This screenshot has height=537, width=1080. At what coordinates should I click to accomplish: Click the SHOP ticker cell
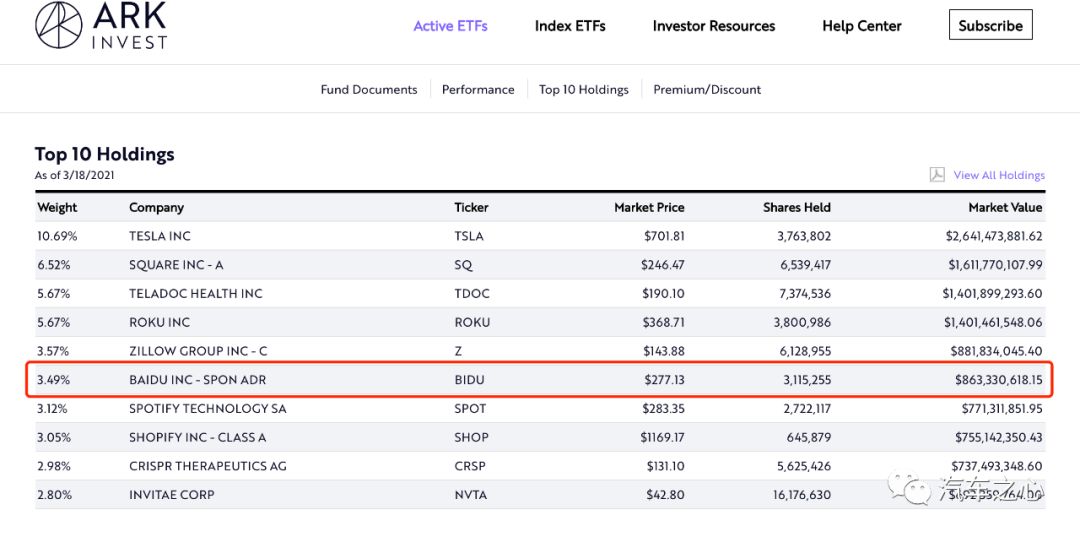[x=471, y=437]
